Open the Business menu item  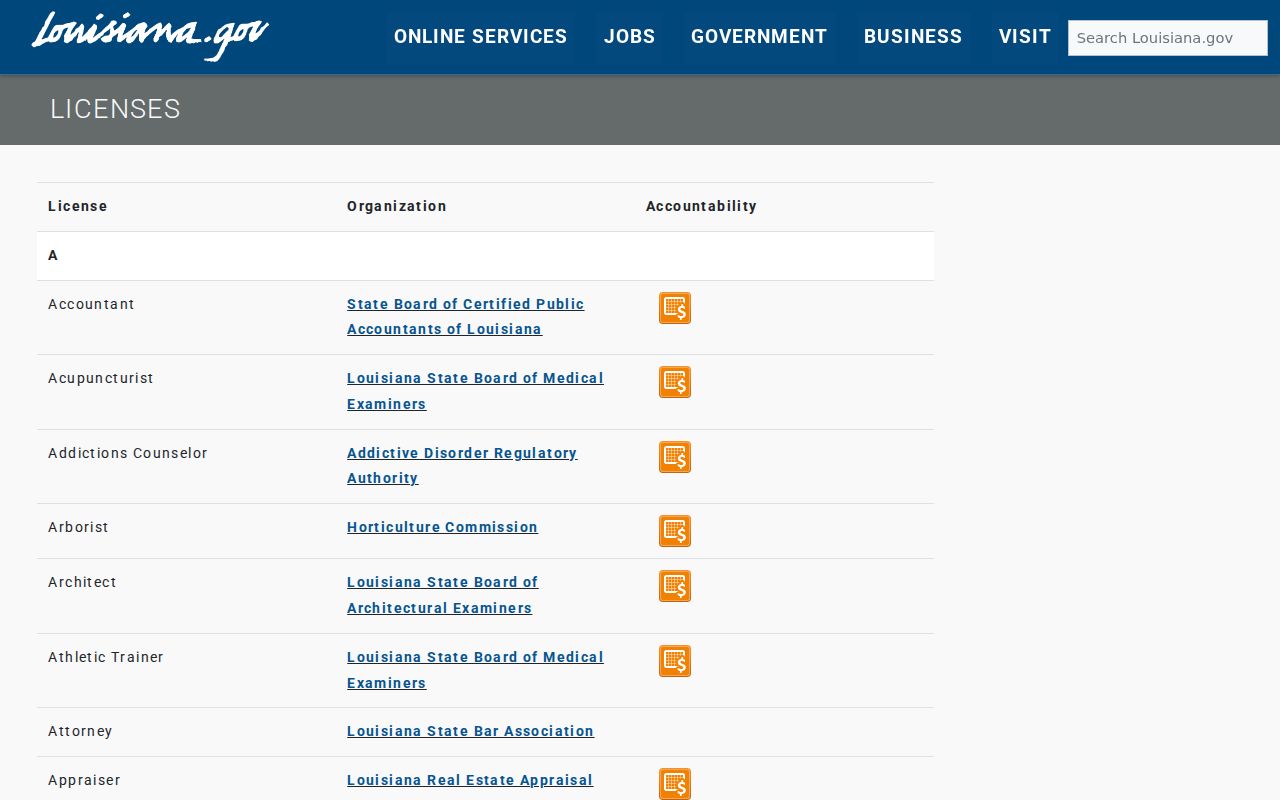pos(913,37)
